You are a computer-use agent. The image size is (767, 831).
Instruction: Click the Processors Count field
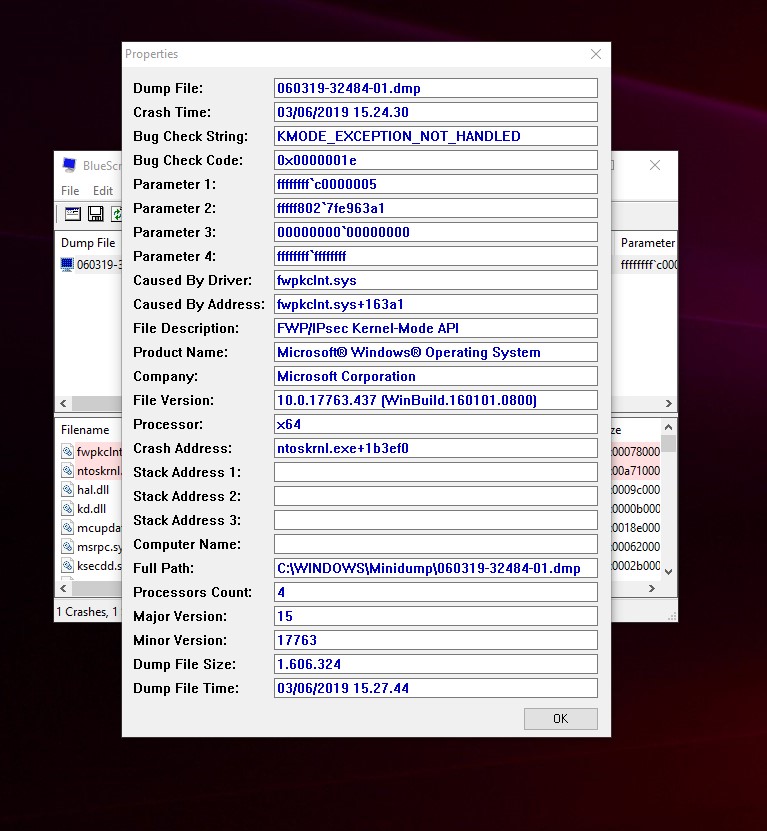(x=436, y=592)
